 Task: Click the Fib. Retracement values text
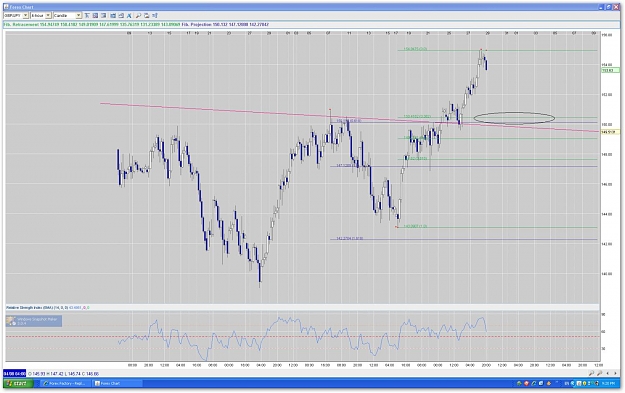92,25
